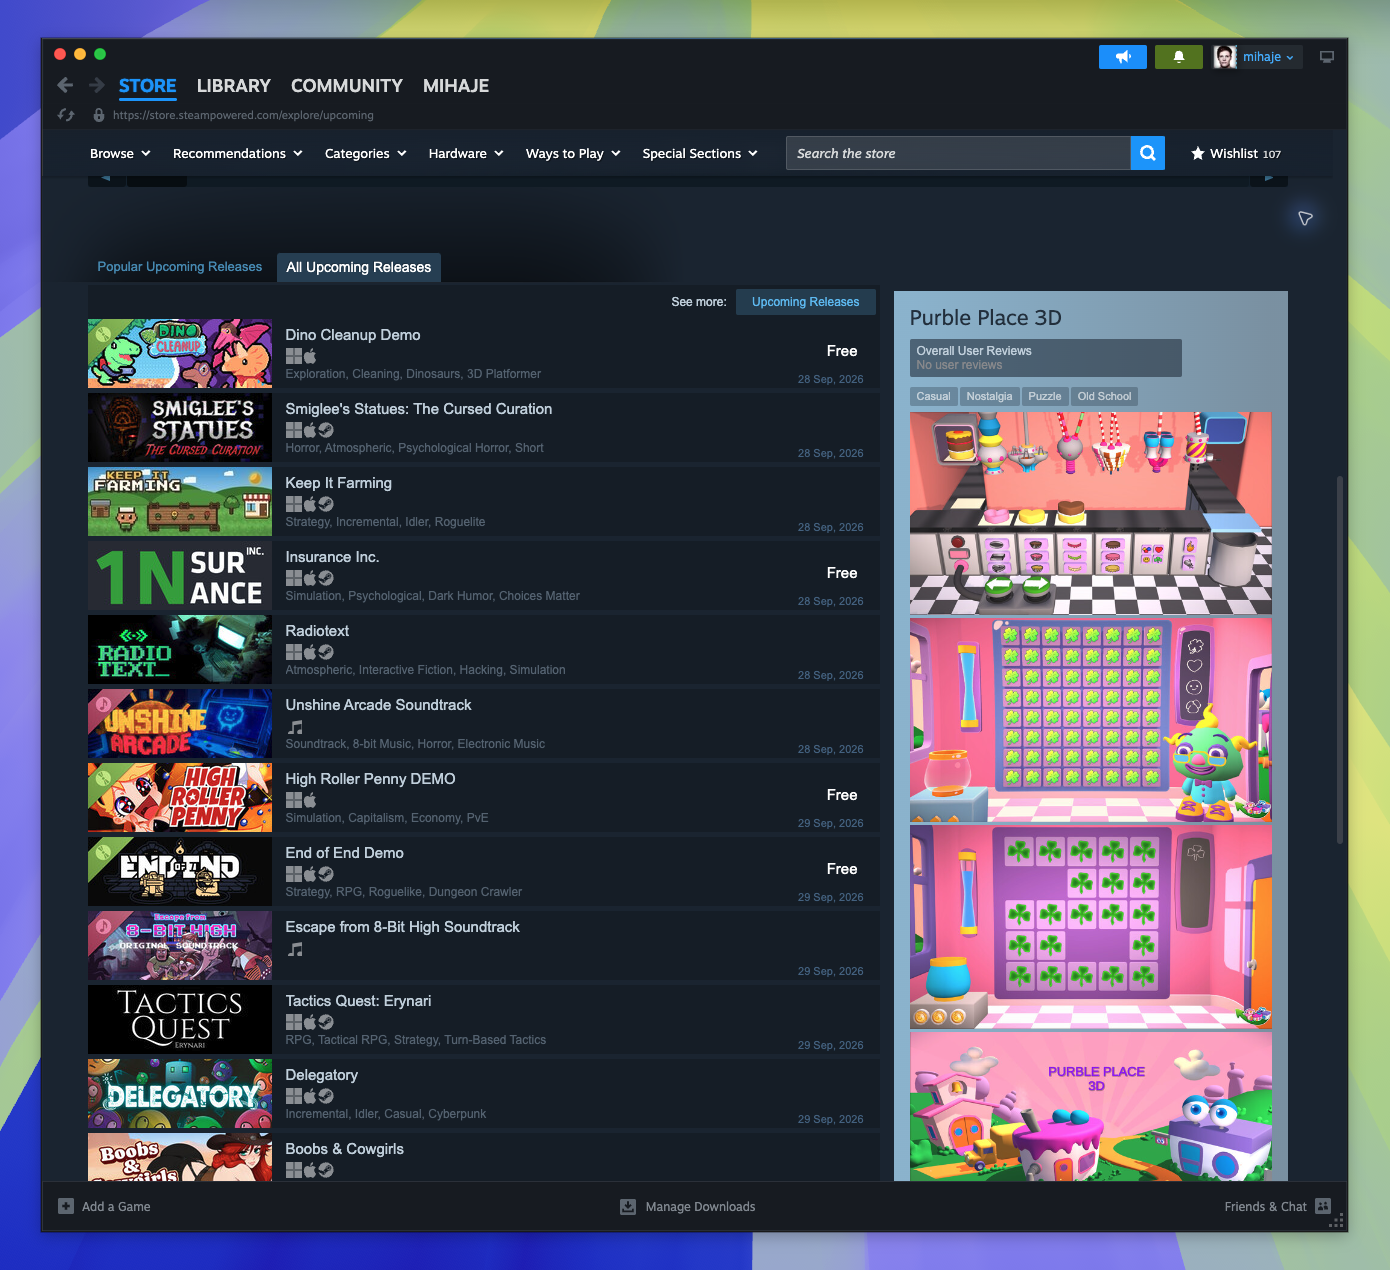Click the back navigation arrow

pyautogui.click(x=65, y=85)
